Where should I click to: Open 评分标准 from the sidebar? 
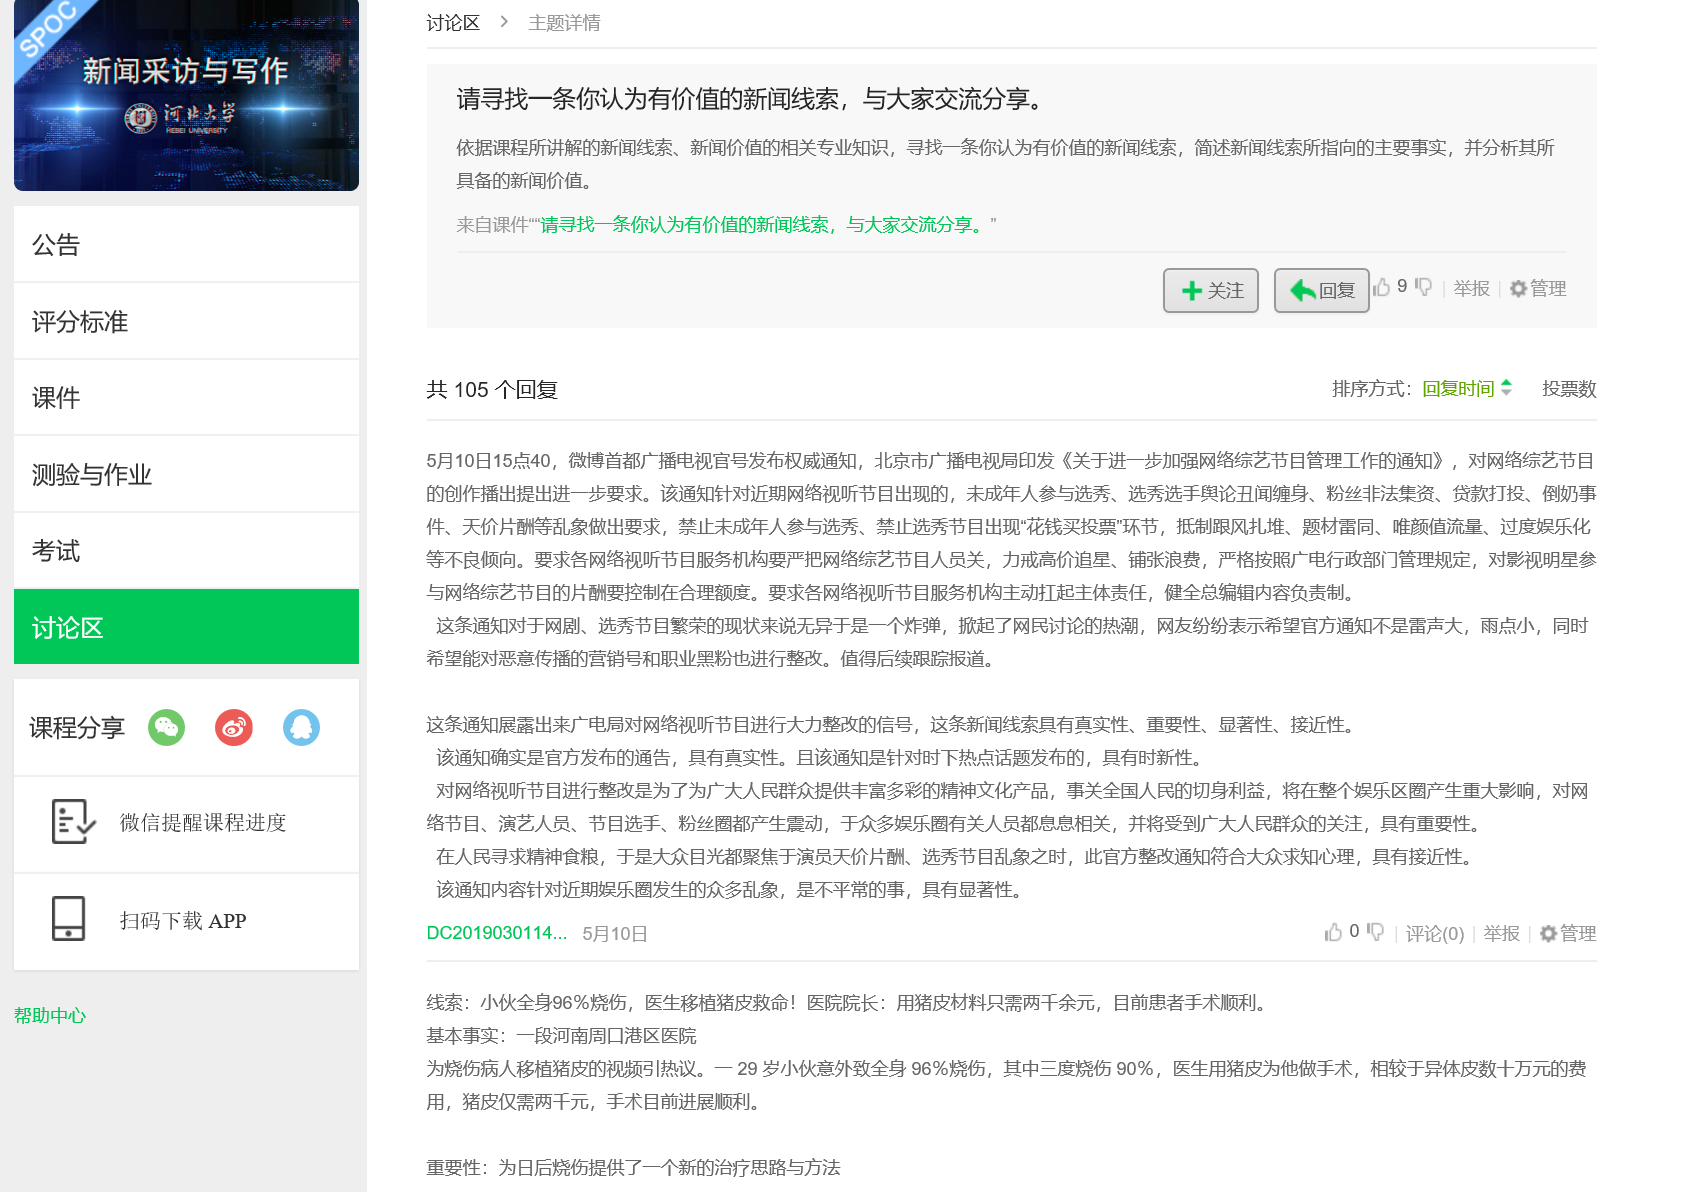186,322
